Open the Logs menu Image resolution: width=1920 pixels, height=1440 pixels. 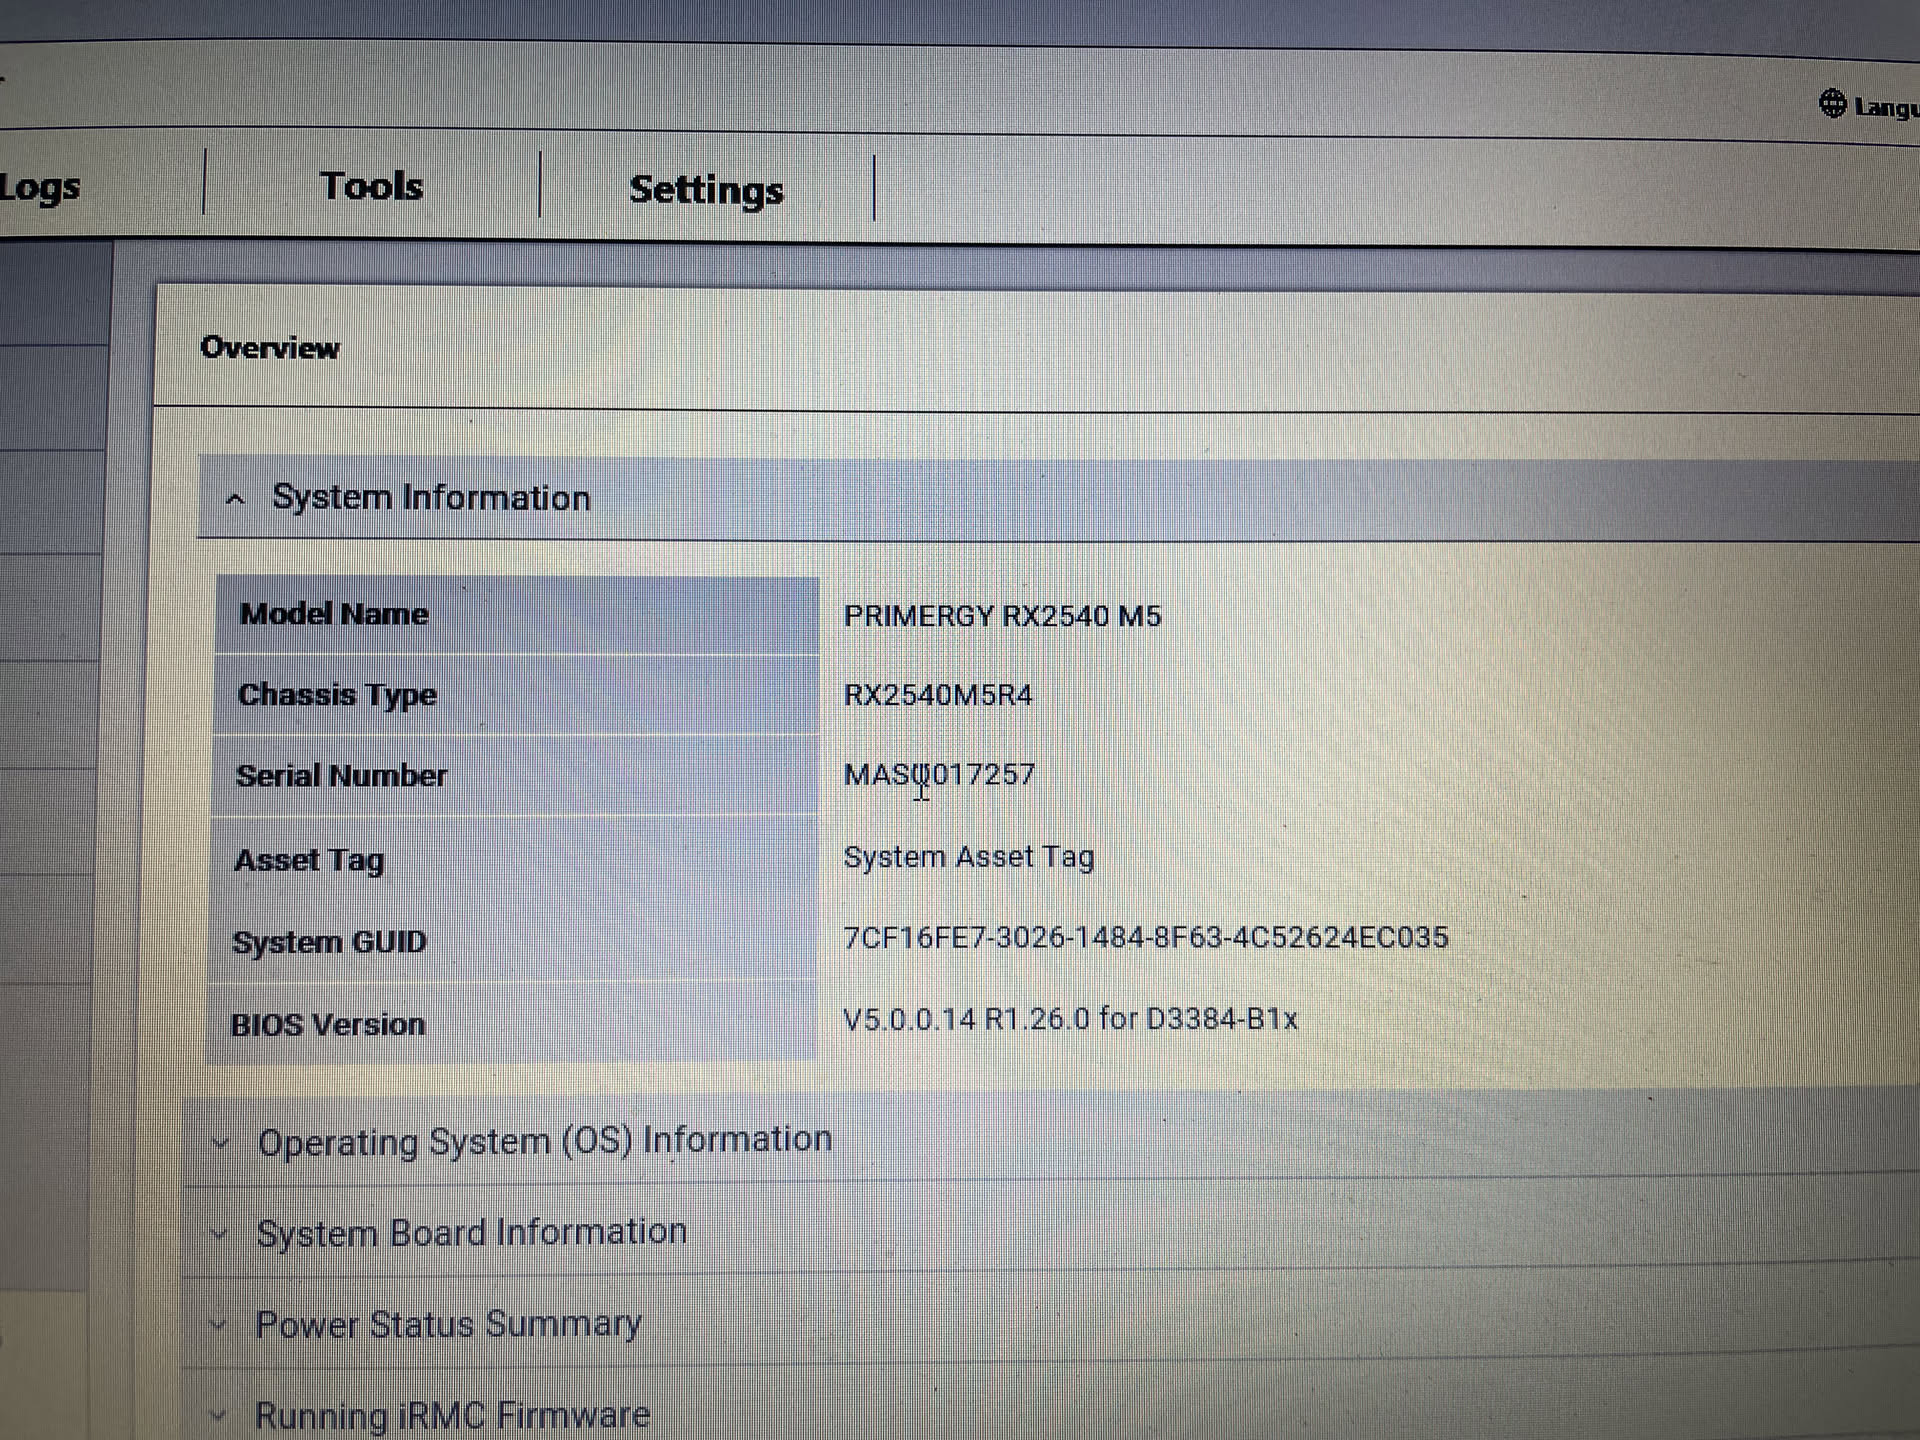tap(40, 187)
